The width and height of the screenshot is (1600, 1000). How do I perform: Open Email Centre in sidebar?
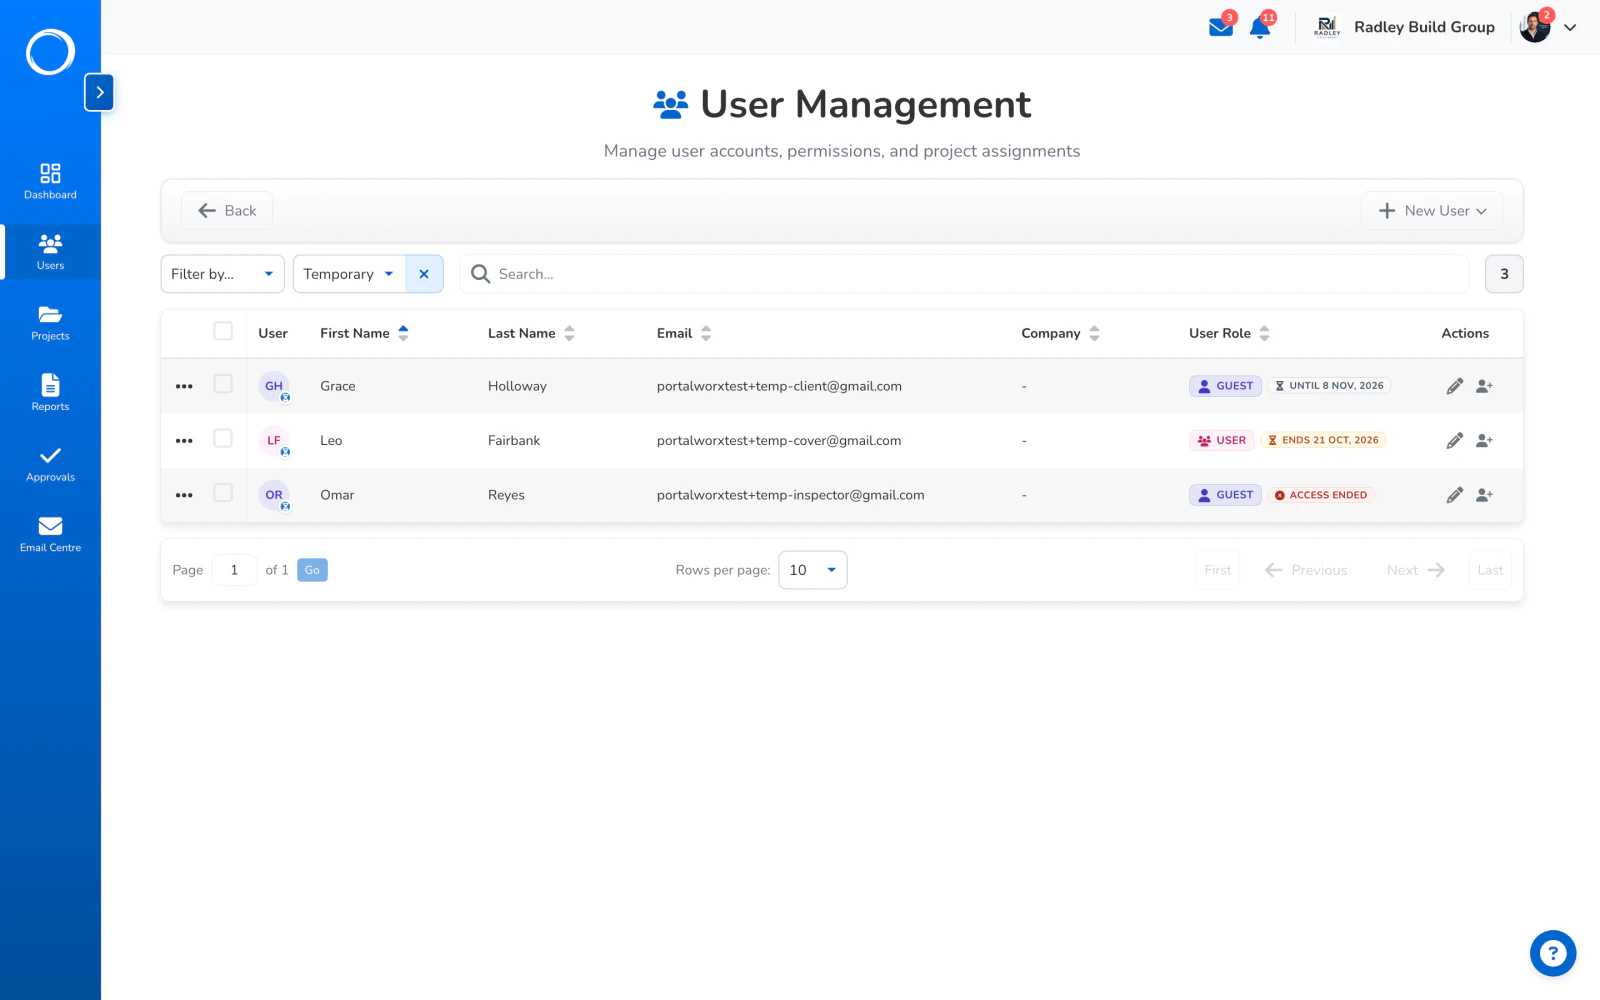click(x=50, y=534)
